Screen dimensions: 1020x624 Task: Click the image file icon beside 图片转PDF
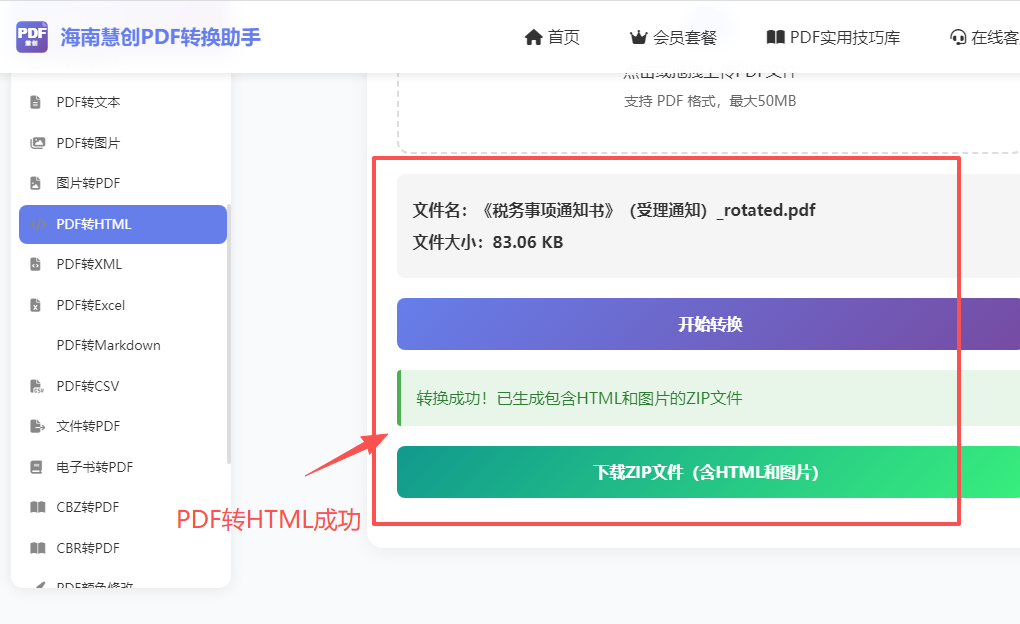[36, 183]
